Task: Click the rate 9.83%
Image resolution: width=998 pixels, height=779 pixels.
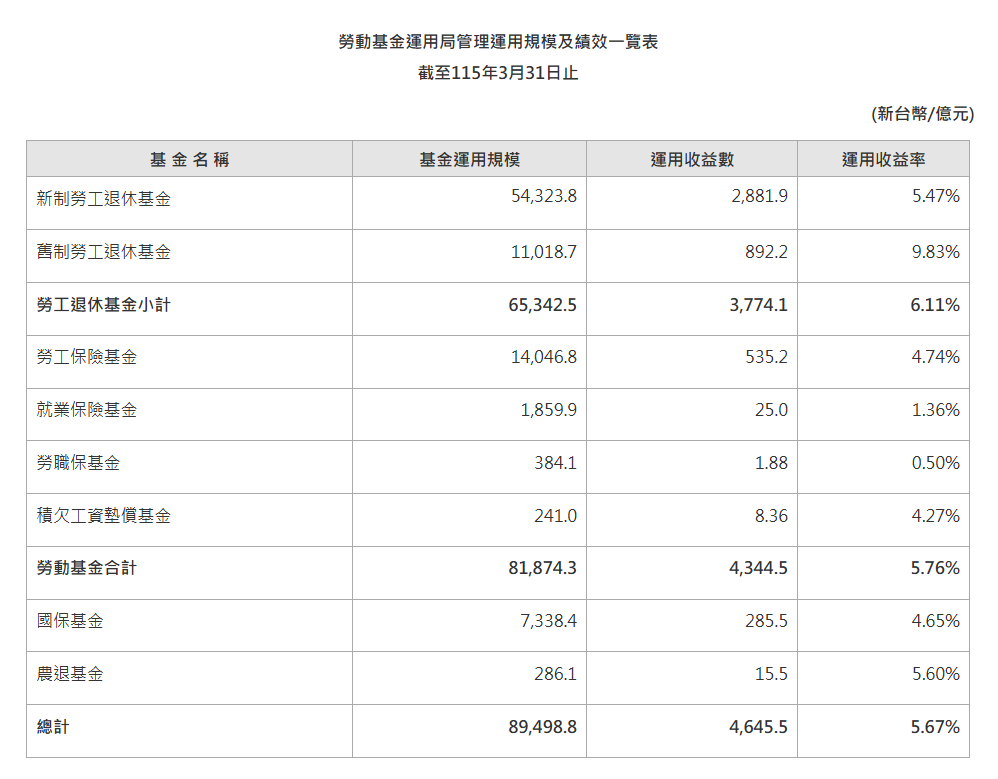Action: click(x=936, y=252)
